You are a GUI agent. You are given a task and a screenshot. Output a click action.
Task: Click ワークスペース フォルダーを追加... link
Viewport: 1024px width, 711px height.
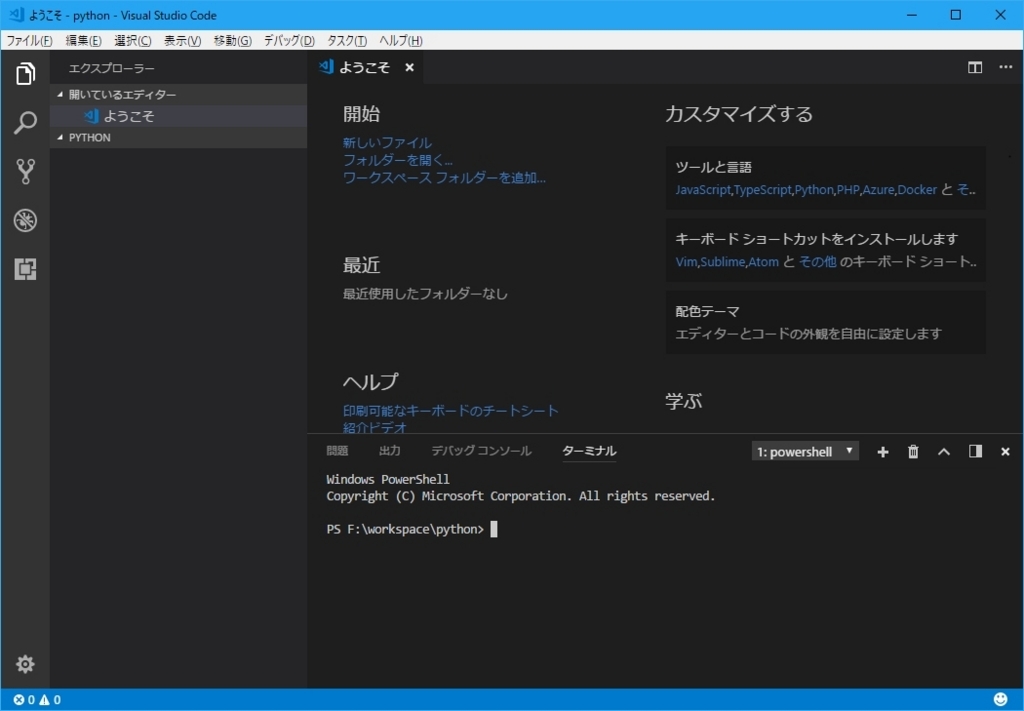(x=444, y=178)
